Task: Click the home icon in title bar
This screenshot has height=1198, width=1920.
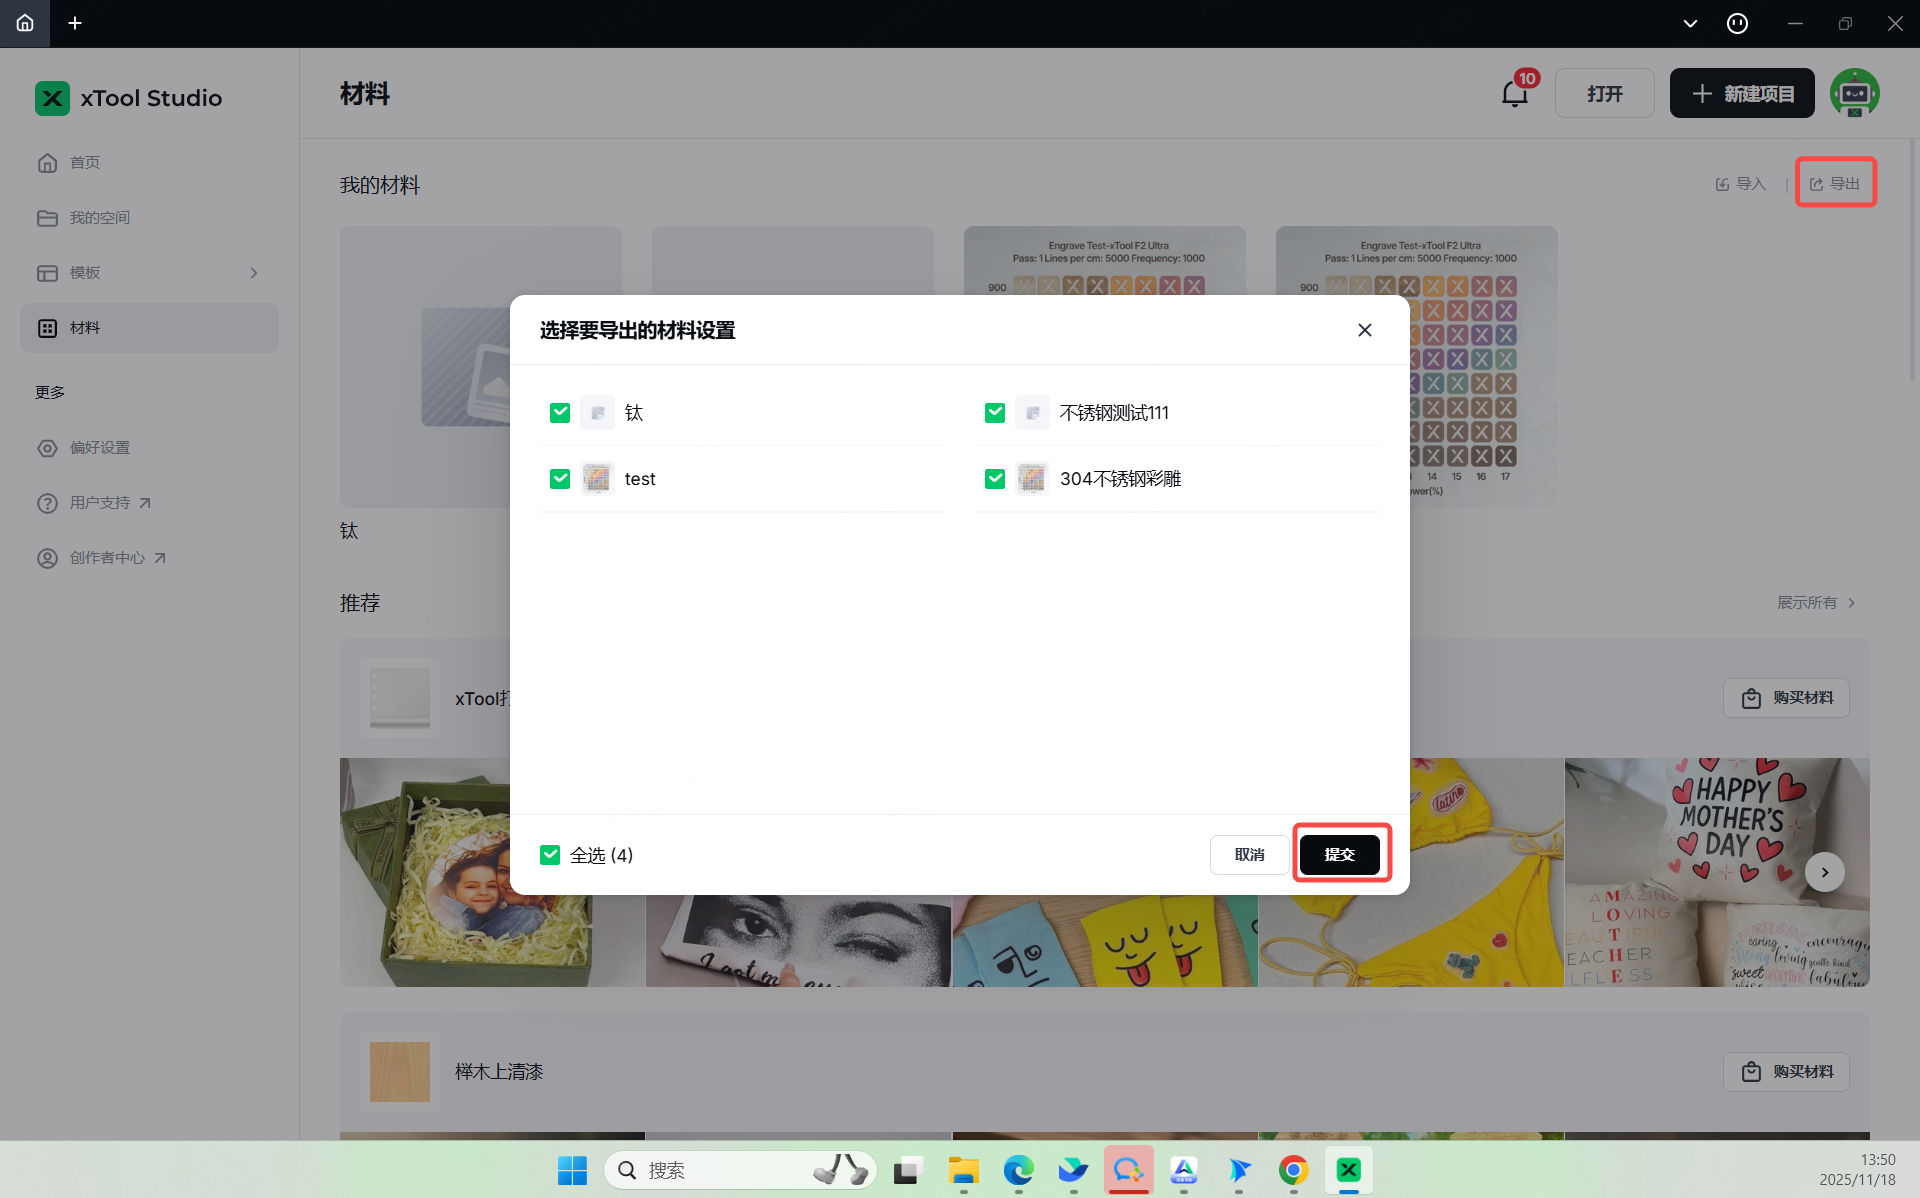Action: pos(25,23)
